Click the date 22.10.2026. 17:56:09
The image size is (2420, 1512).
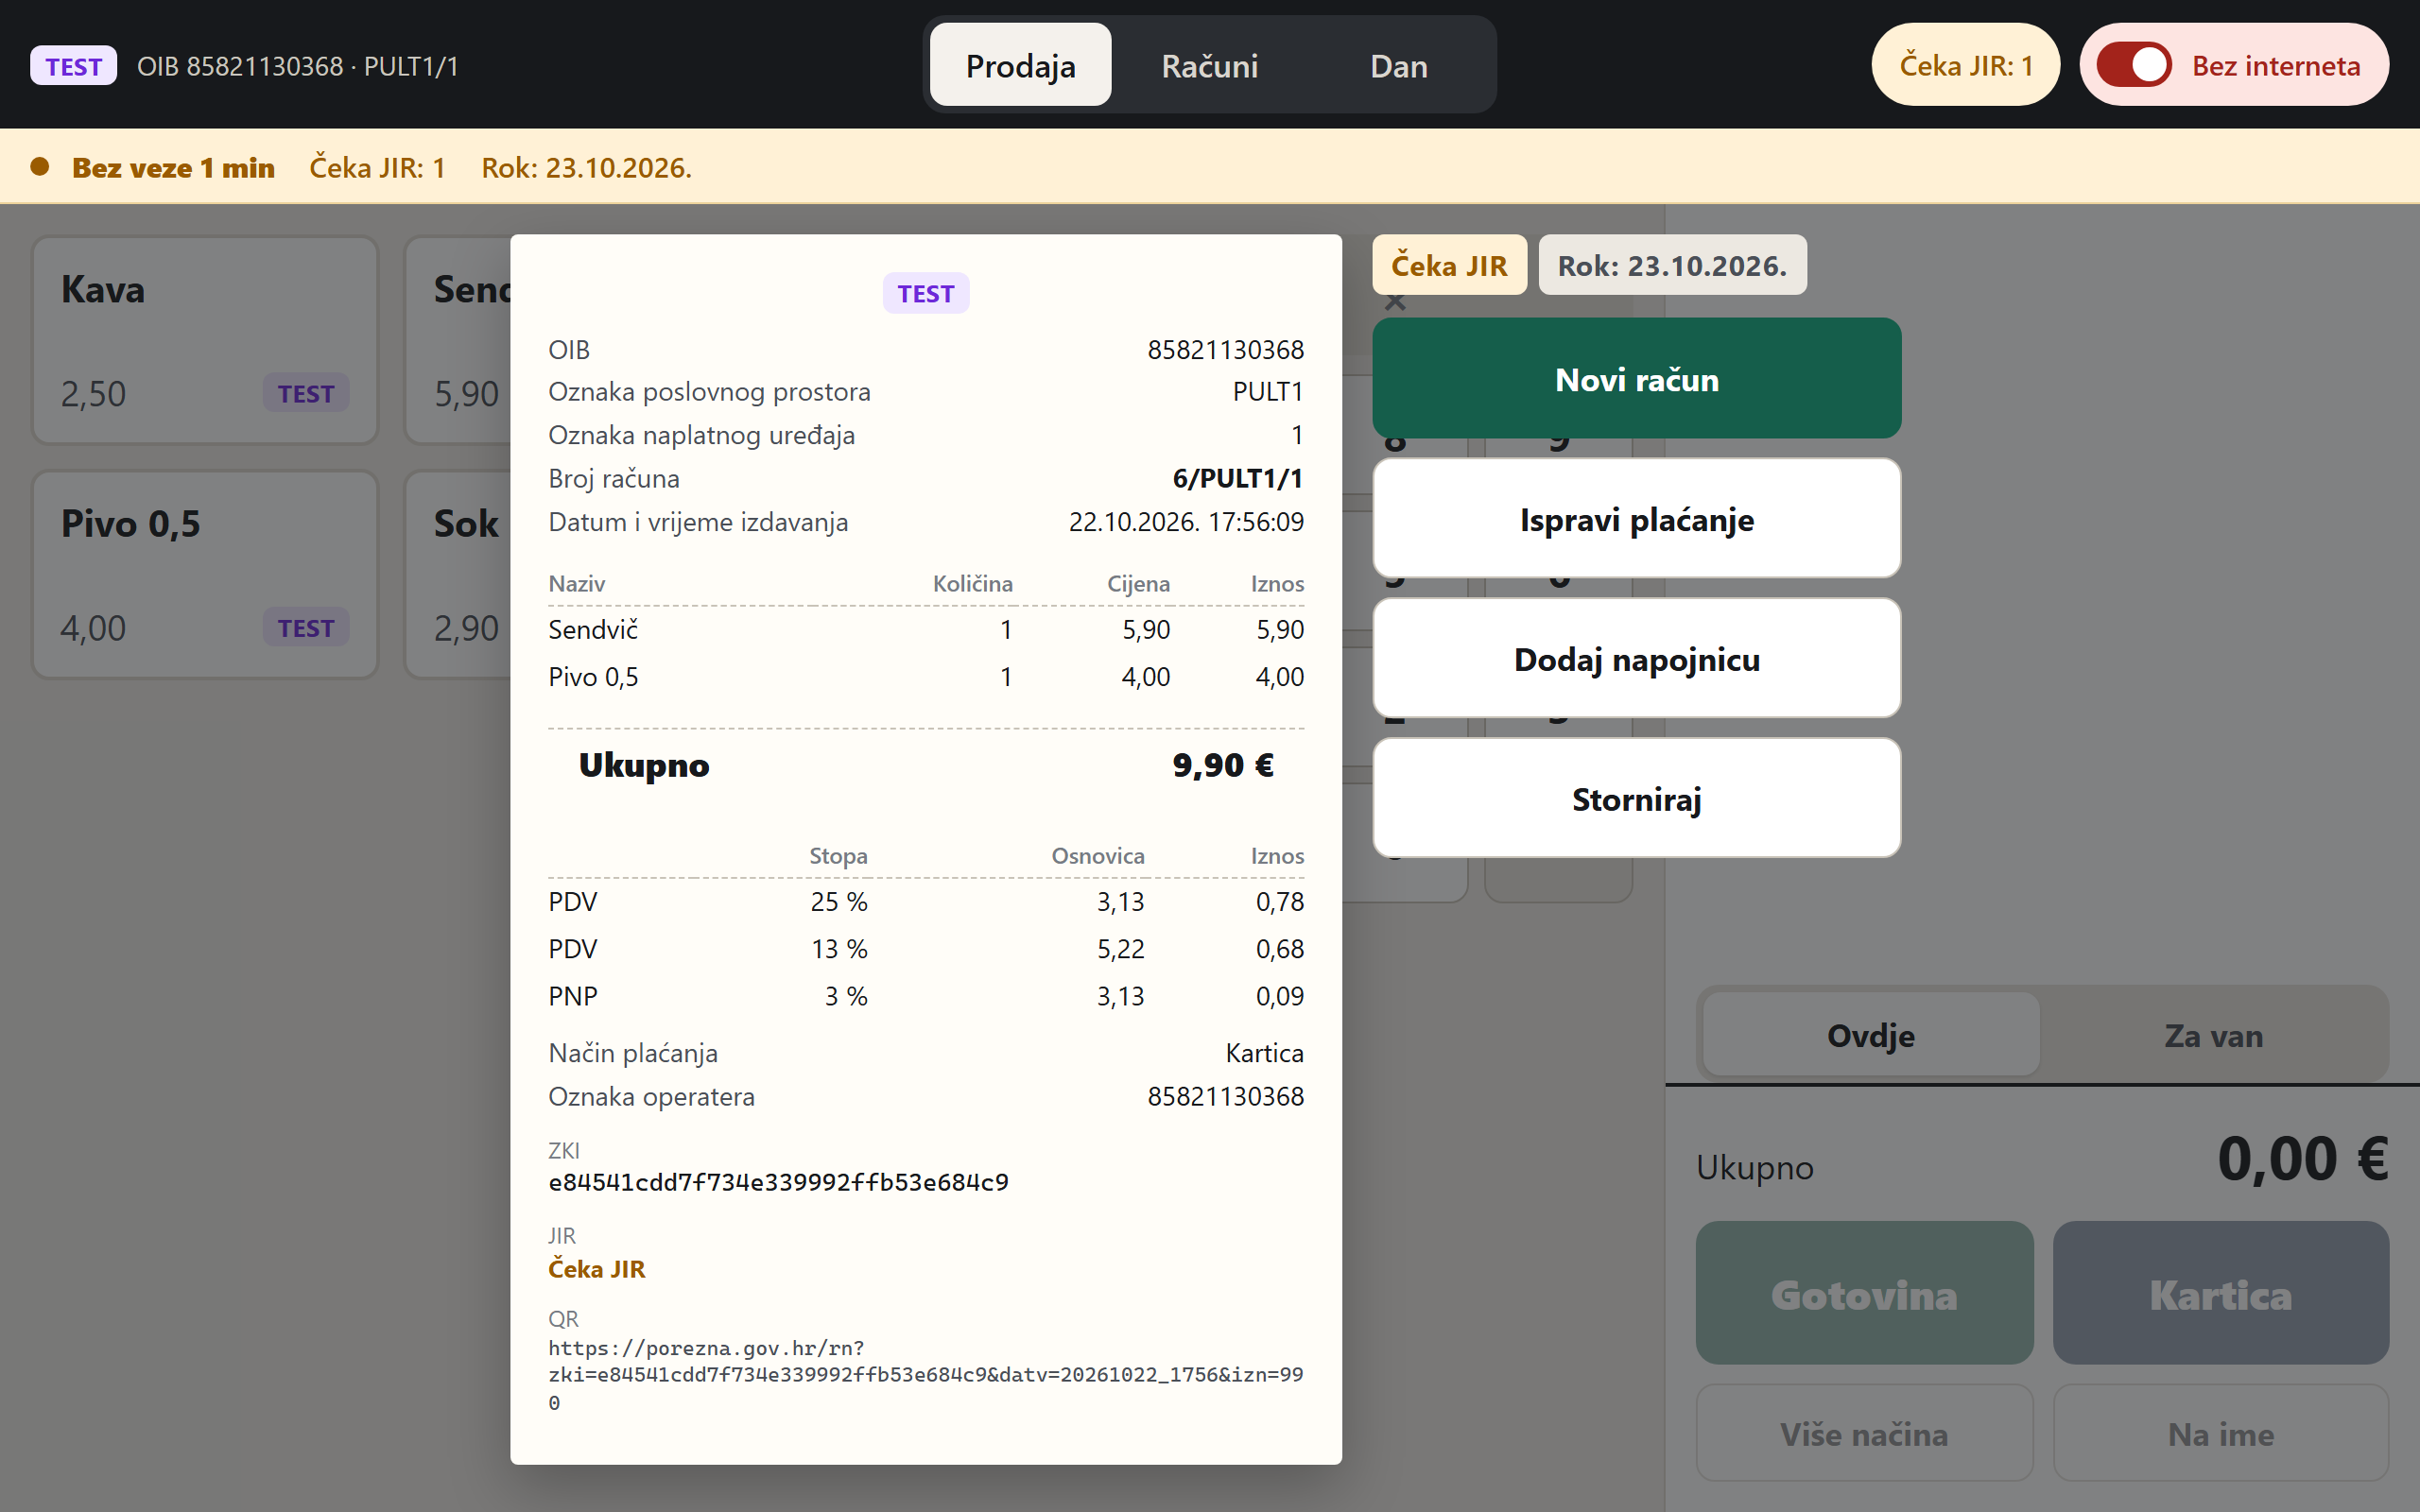tap(1186, 521)
